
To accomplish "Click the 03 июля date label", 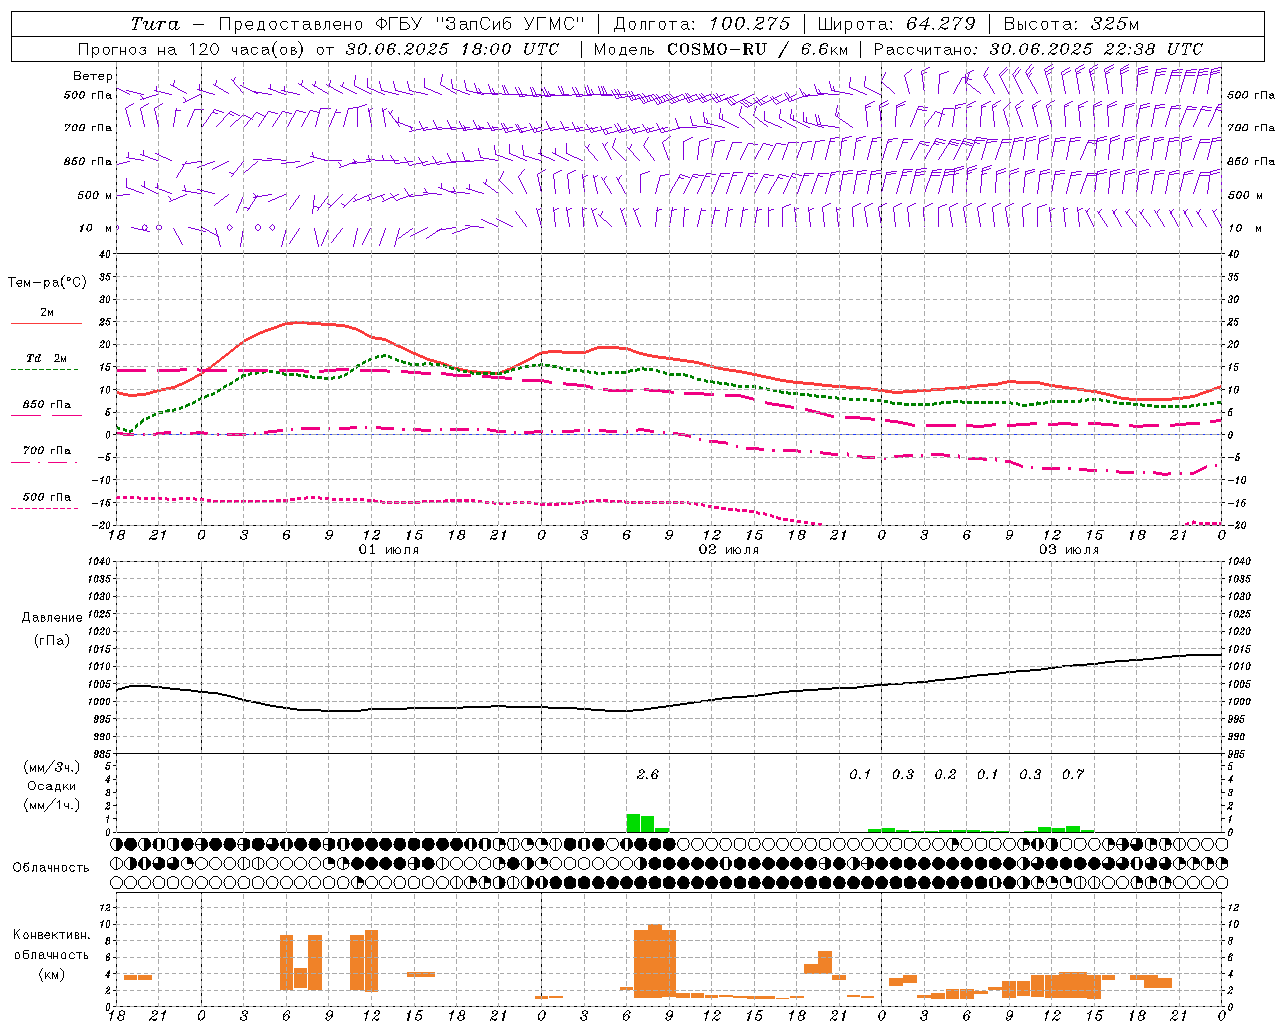I will 1069,551.
